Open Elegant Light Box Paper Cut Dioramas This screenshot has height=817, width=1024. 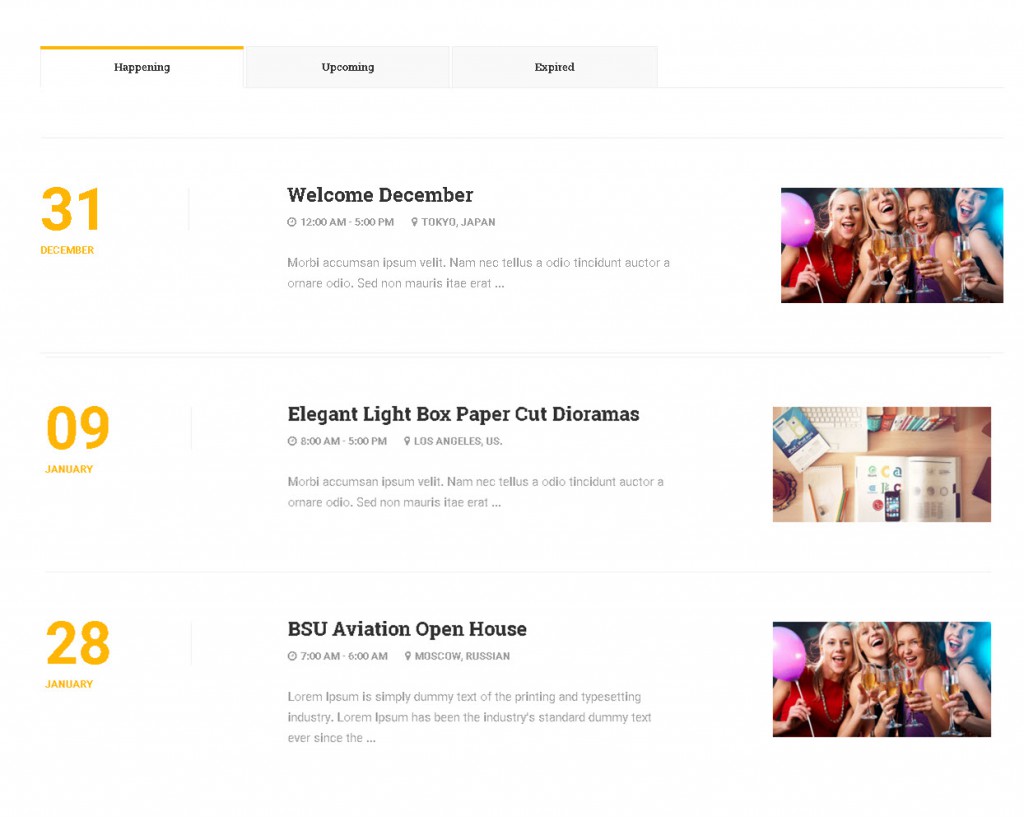[x=463, y=414]
